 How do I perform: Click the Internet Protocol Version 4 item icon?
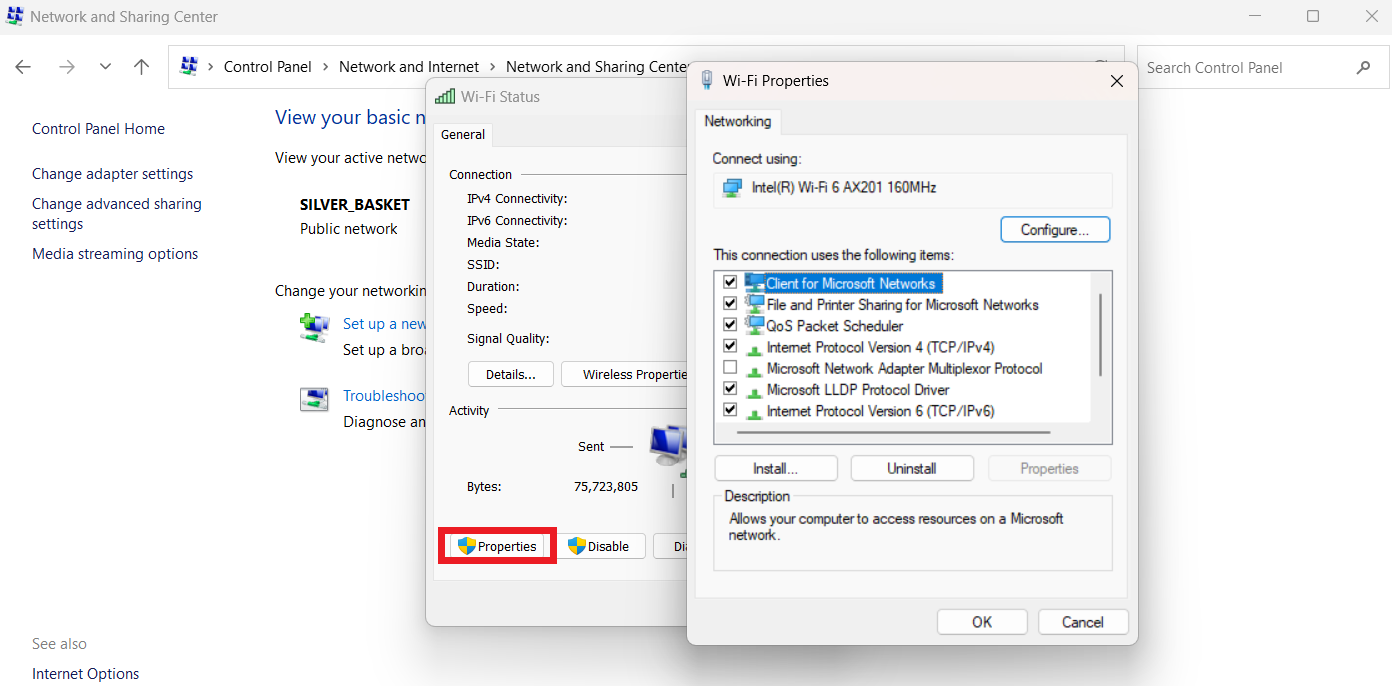click(755, 348)
